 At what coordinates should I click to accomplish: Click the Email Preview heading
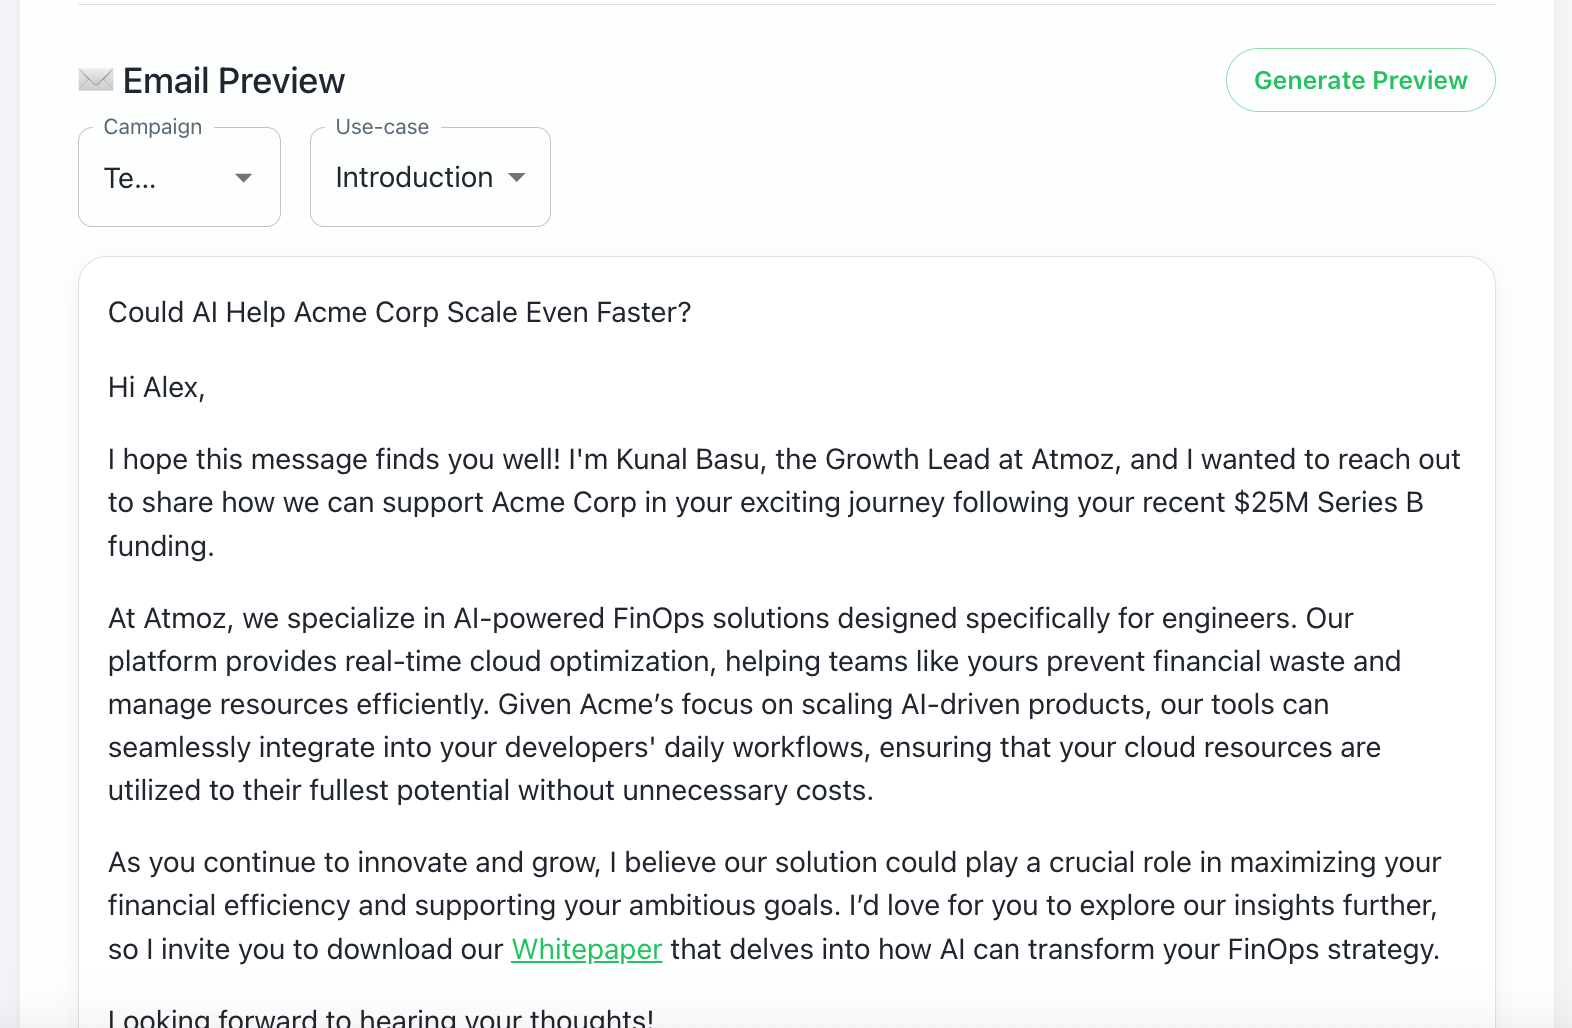(x=233, y=80)
